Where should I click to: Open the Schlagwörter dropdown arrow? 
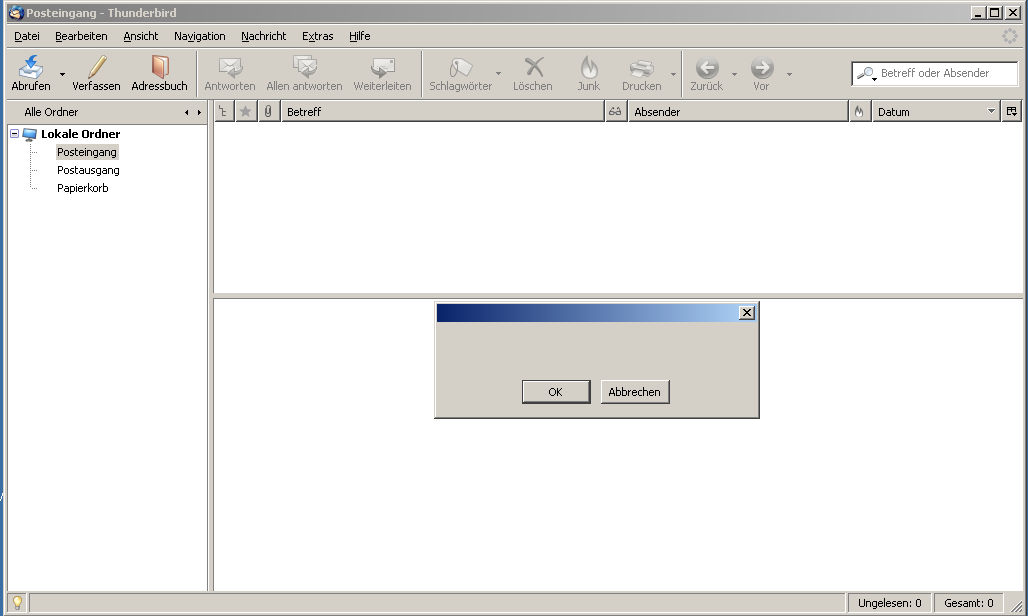point(498,74)
